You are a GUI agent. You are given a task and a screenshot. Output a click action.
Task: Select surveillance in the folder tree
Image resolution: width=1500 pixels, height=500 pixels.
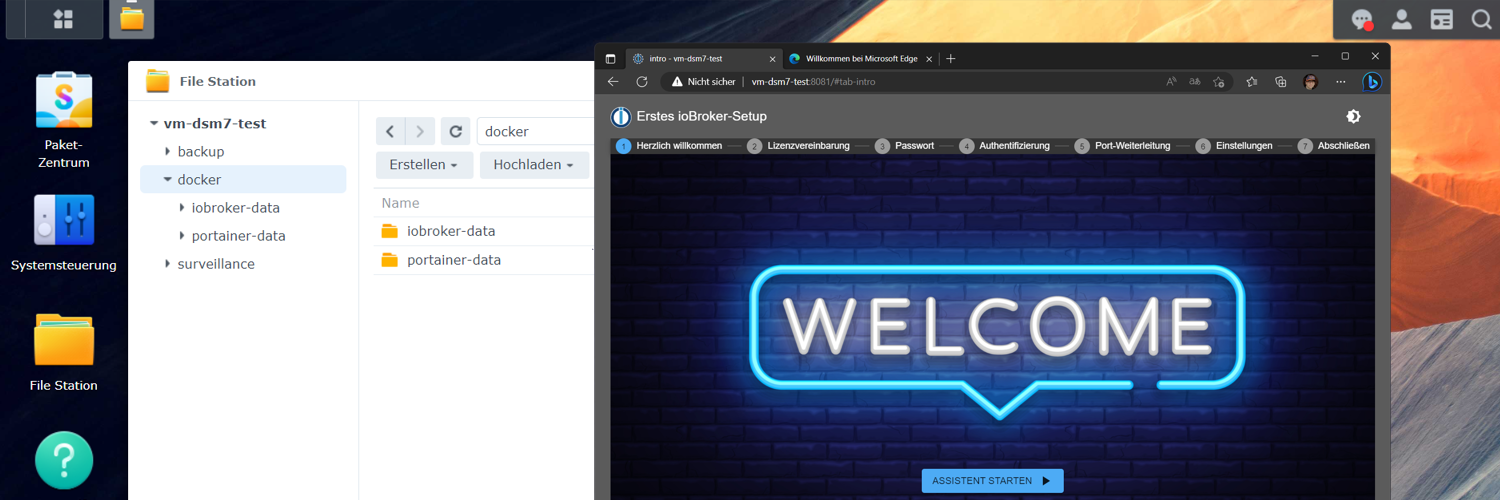coord(216,264)
